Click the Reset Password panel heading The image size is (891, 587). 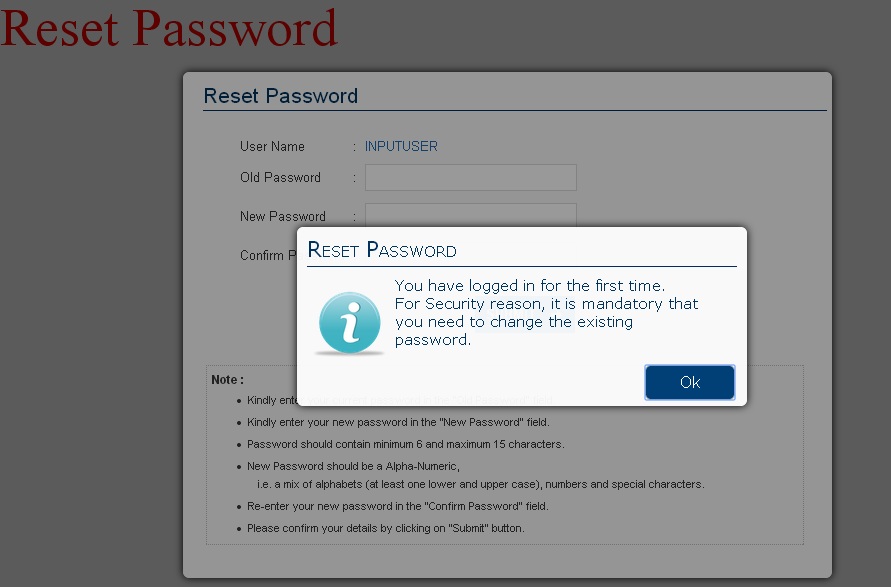point(281,96)
